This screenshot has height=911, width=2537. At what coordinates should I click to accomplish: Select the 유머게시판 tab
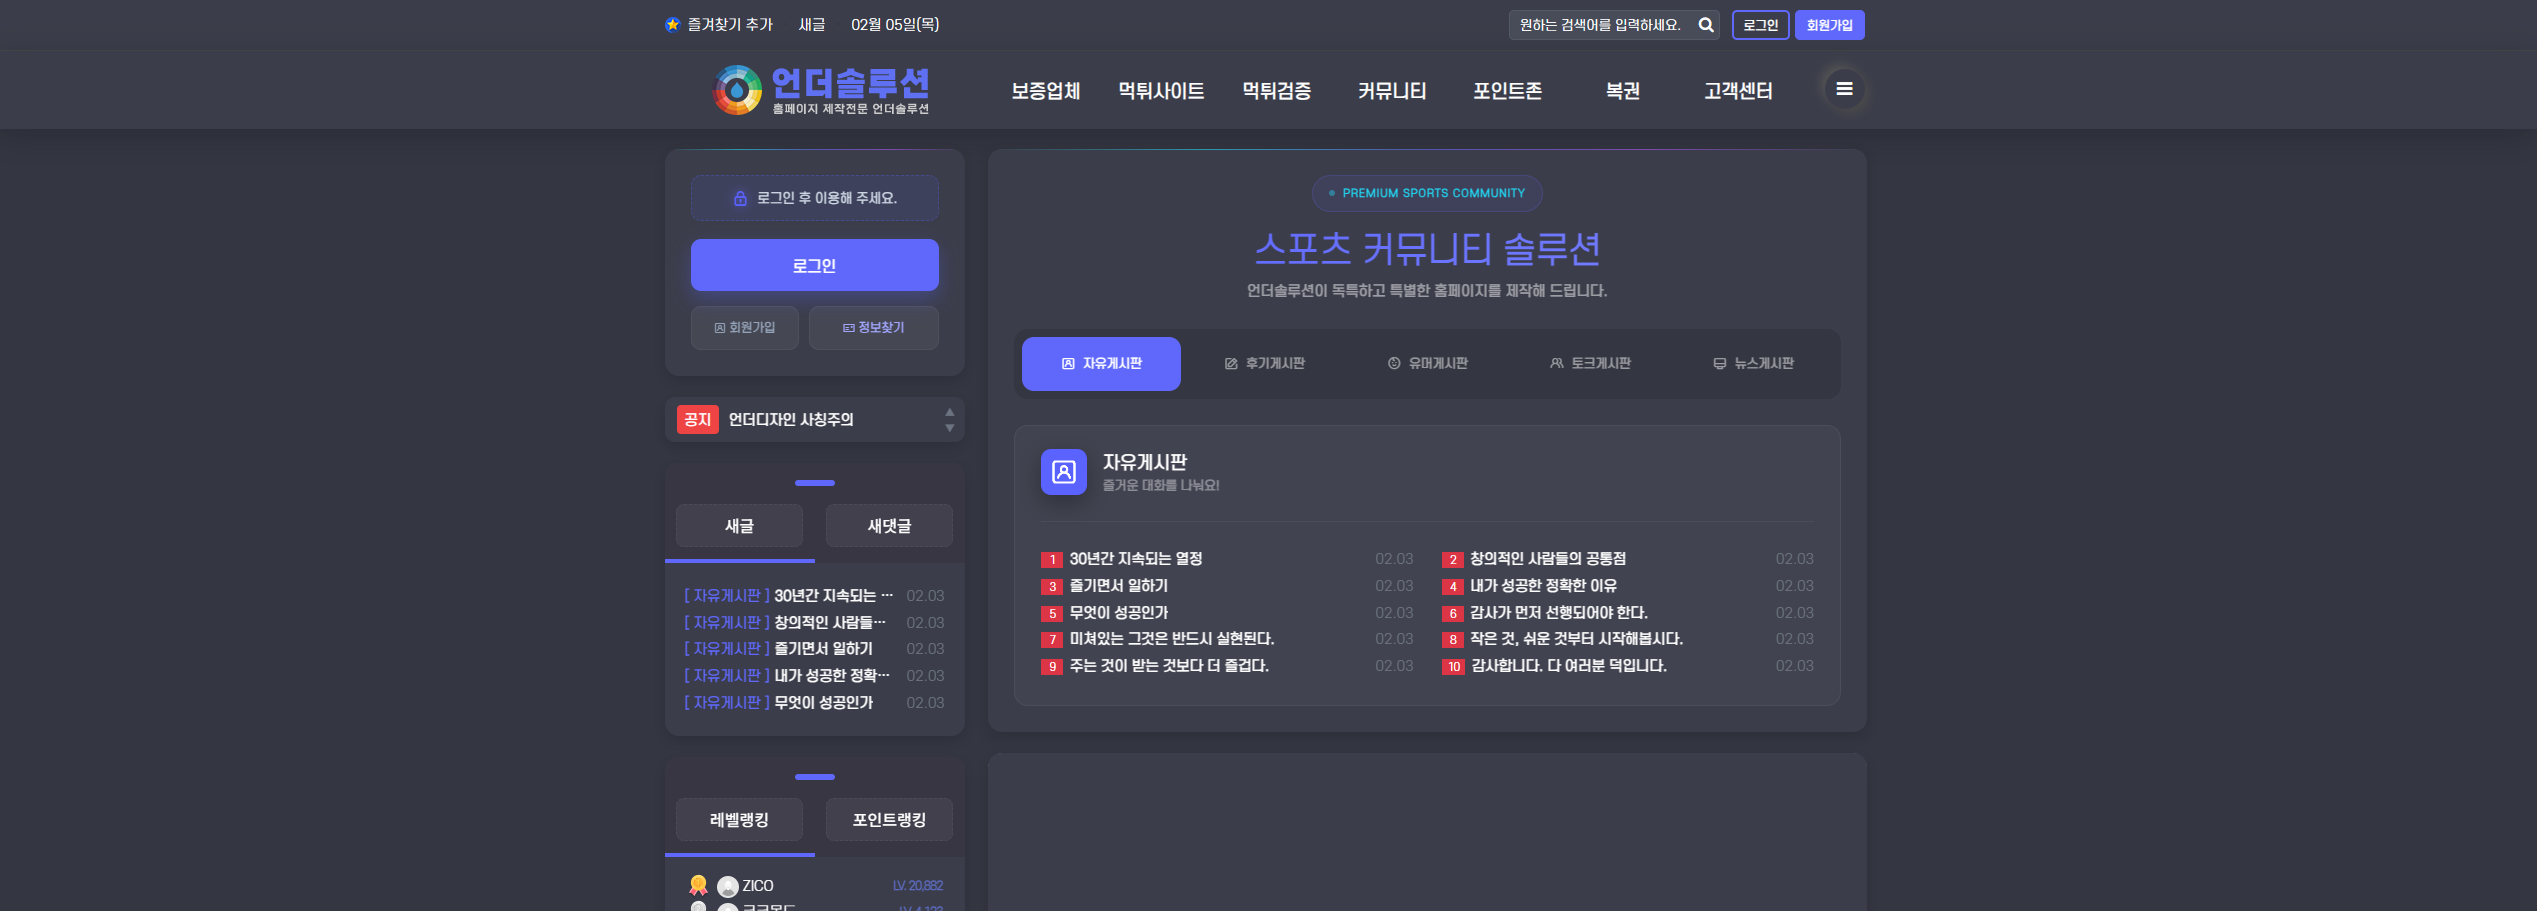(x=1427, y=364)
